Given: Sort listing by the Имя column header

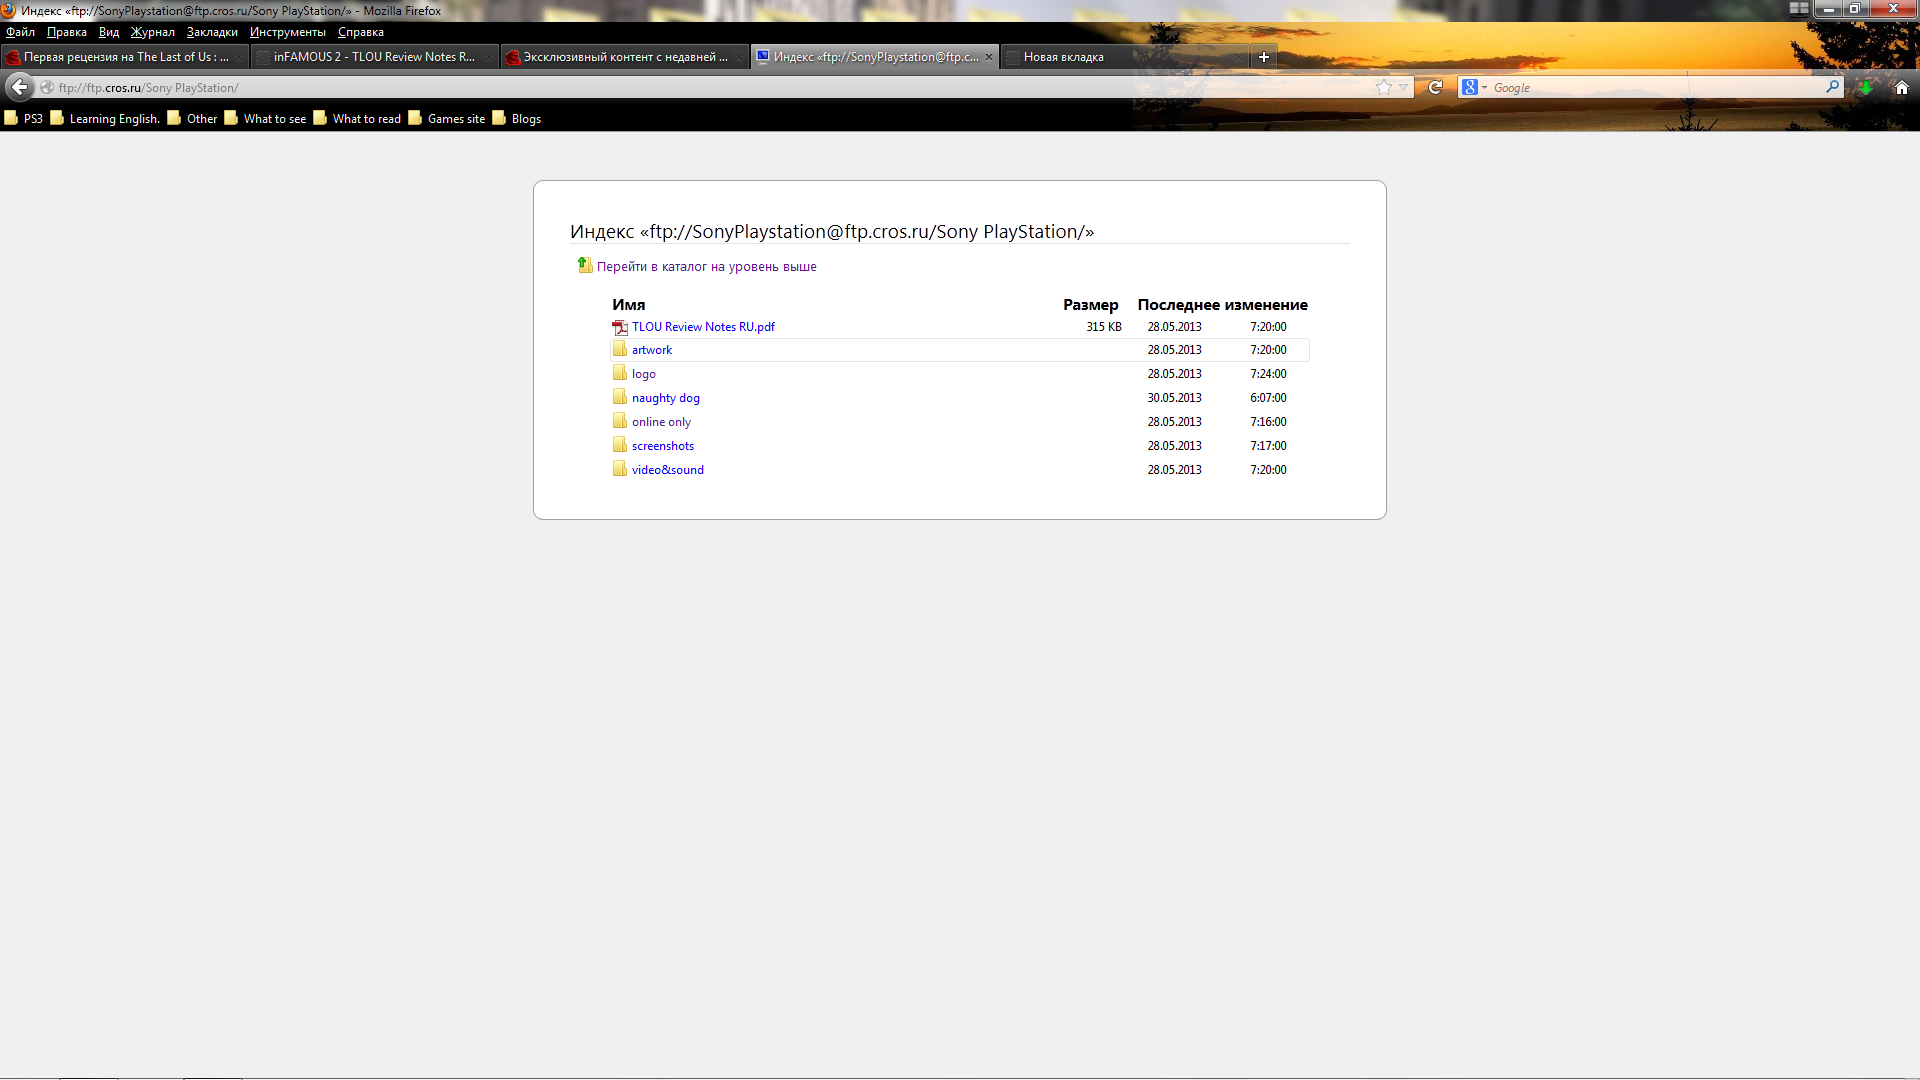Looking at the screenshot, I should [629, 305].
